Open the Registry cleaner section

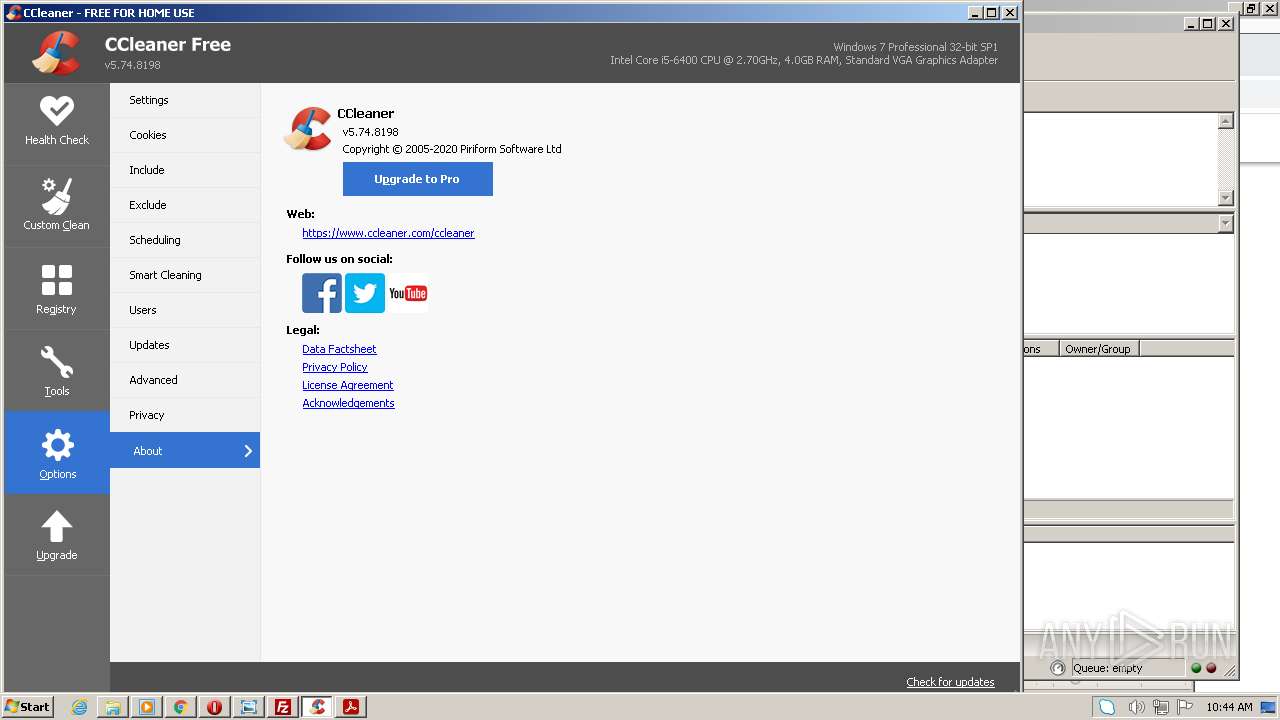[57, 289]
